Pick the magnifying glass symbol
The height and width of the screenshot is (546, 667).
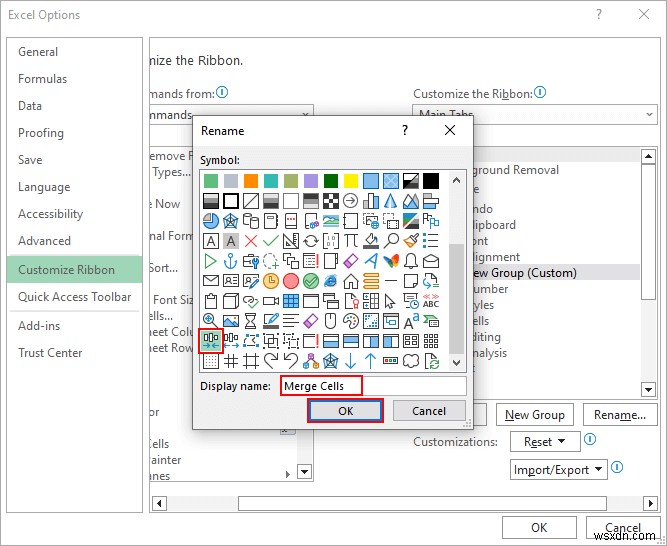(391, 241)
